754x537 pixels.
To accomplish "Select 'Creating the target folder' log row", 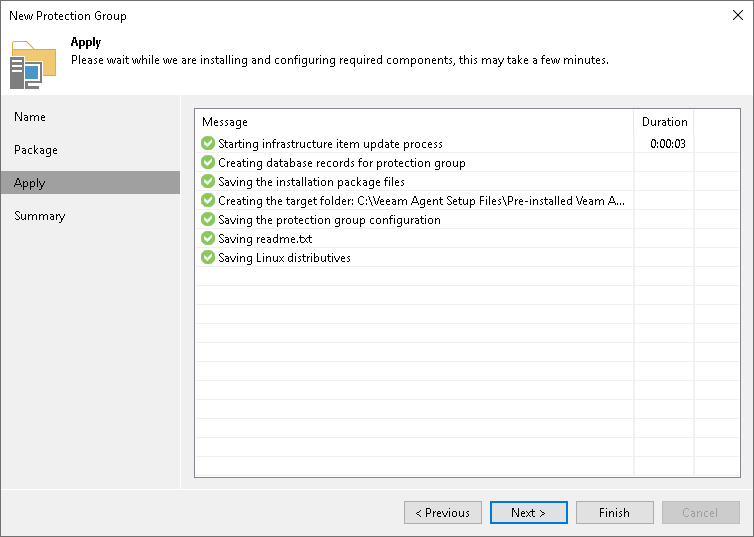I will [467, 200].
